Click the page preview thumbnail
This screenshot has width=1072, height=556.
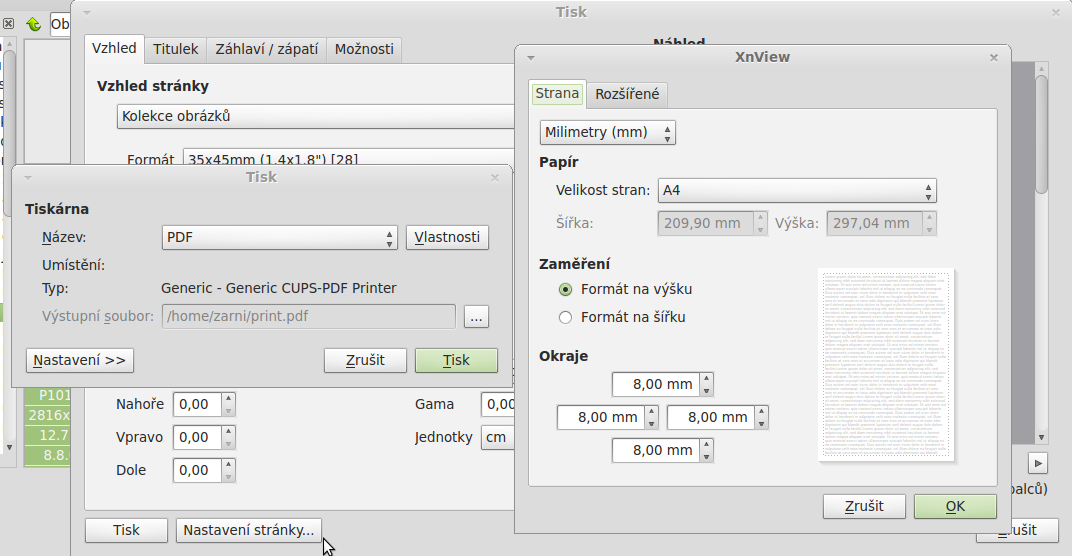click(x=885, y=365)
